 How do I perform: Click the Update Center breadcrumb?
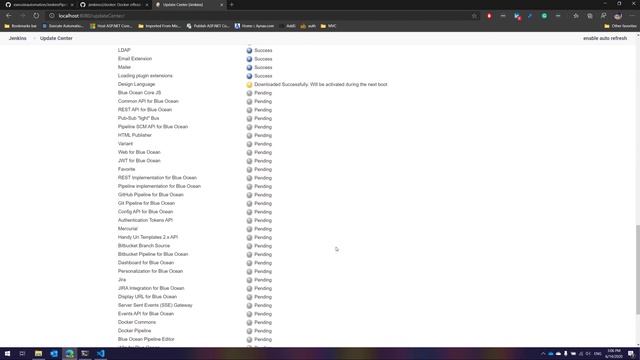point(56,38)
